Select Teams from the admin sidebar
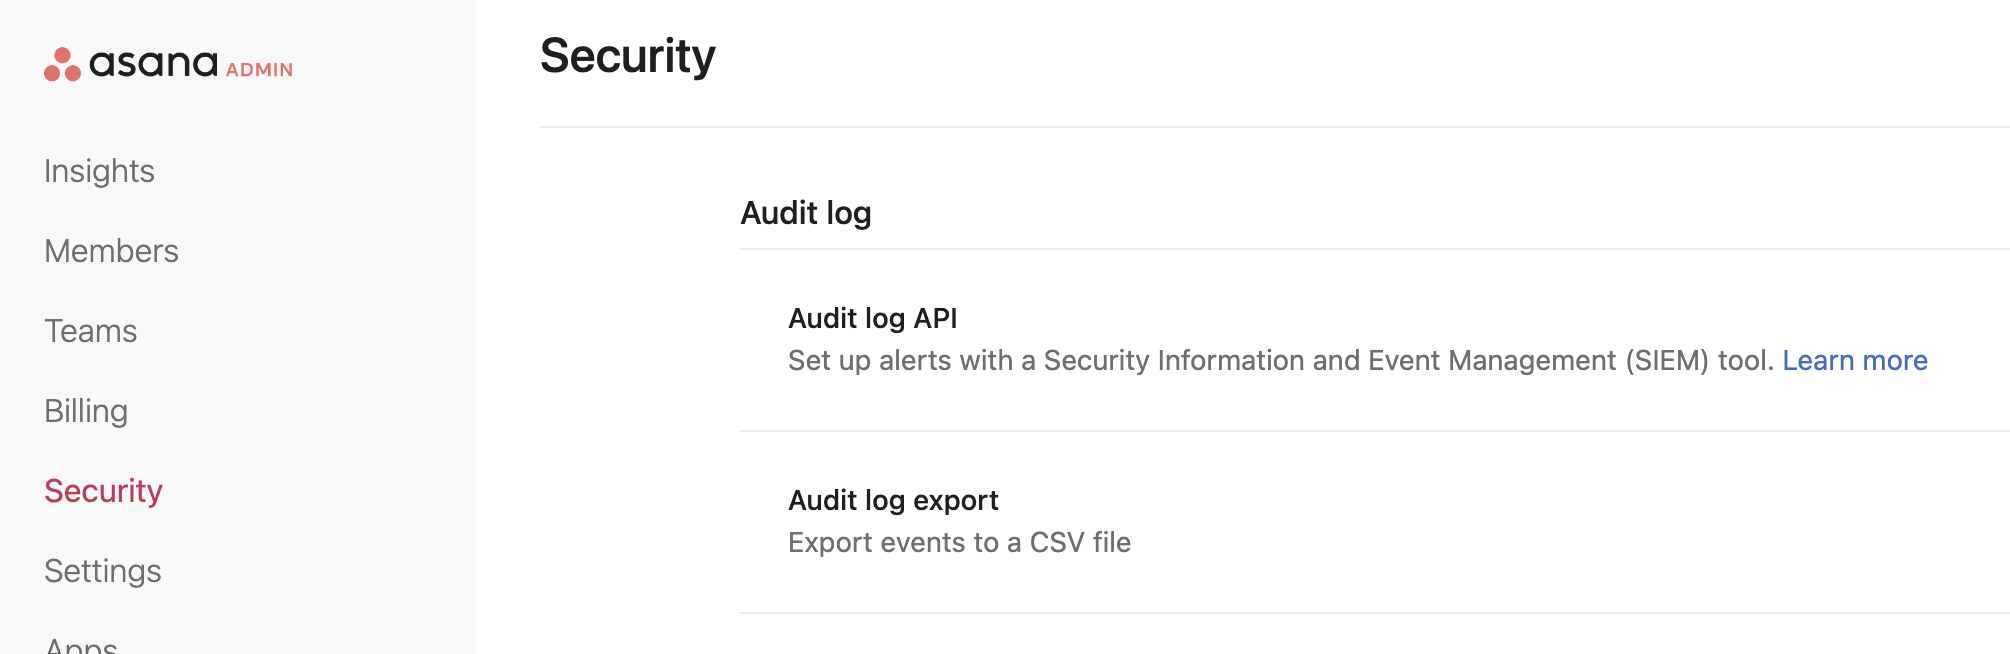This screenshot has width=2010, height=654. point(90,331)
